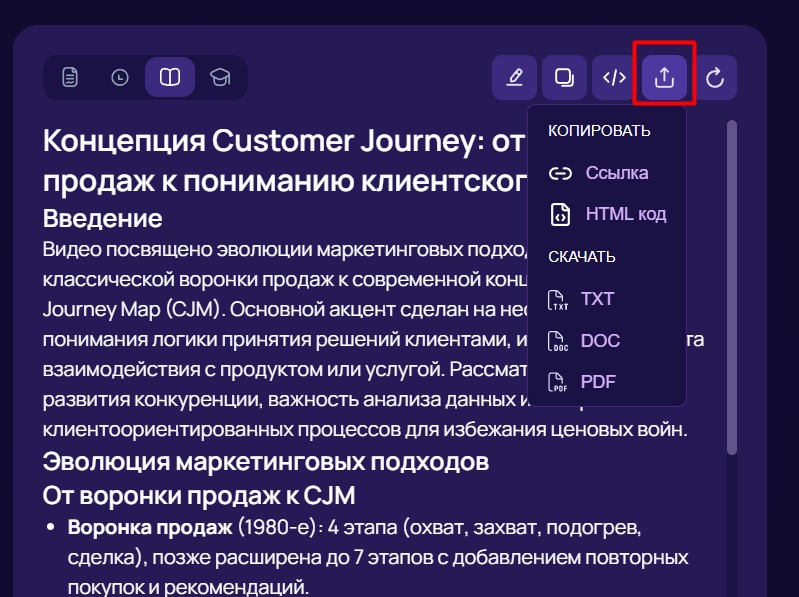Viewport: 799px width, 597px height.
Task: Click the embed code brackets icon
Action: pyautogui.click(x=615, y=77)
